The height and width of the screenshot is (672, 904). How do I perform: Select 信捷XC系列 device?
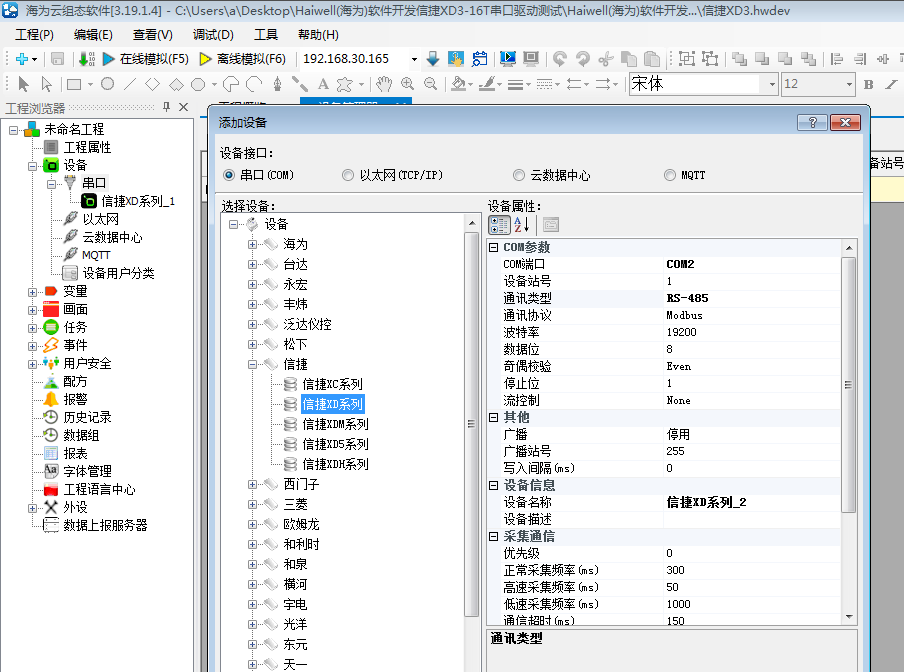click(x=332, y=384)
